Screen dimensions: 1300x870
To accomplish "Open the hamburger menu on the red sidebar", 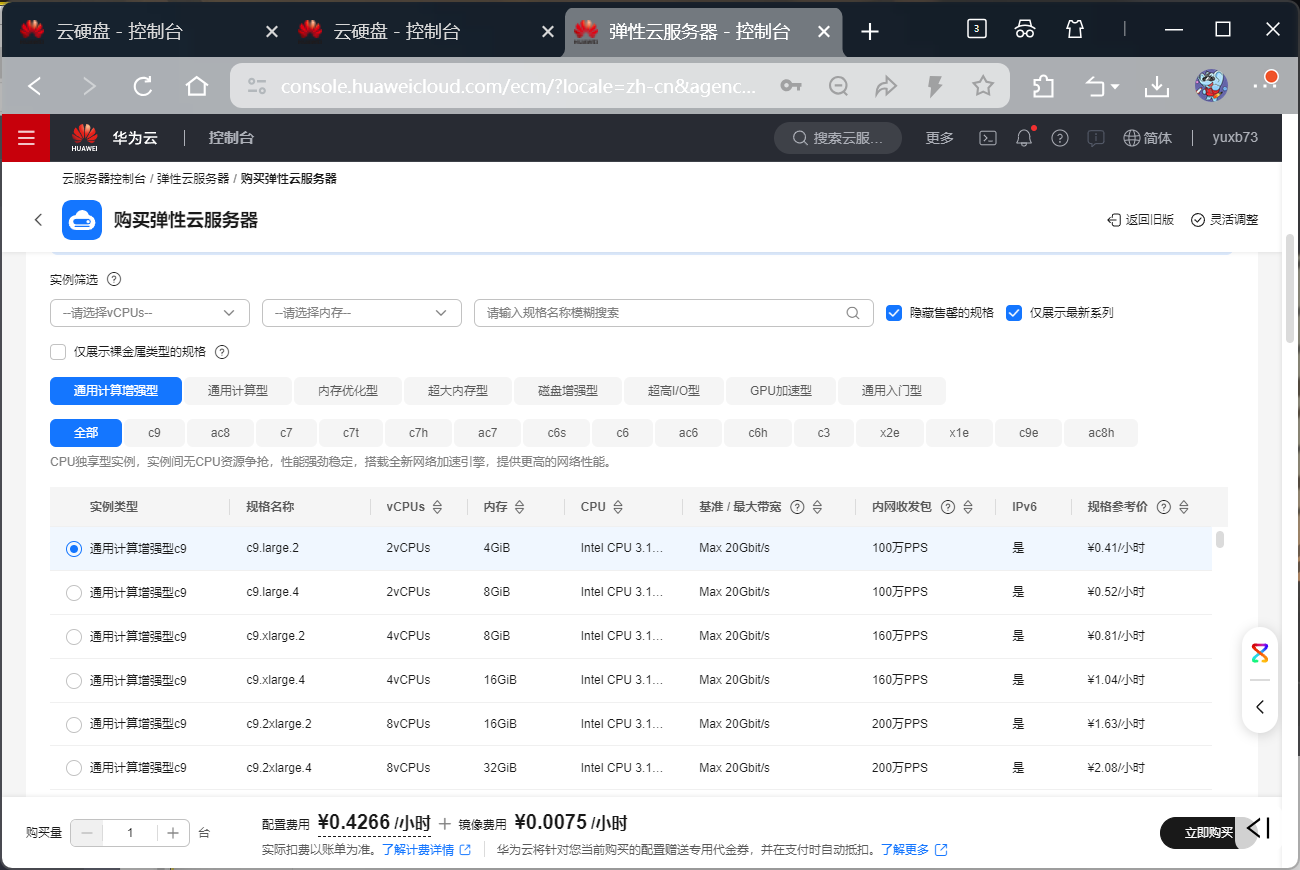I will click(x=25, y=137).
